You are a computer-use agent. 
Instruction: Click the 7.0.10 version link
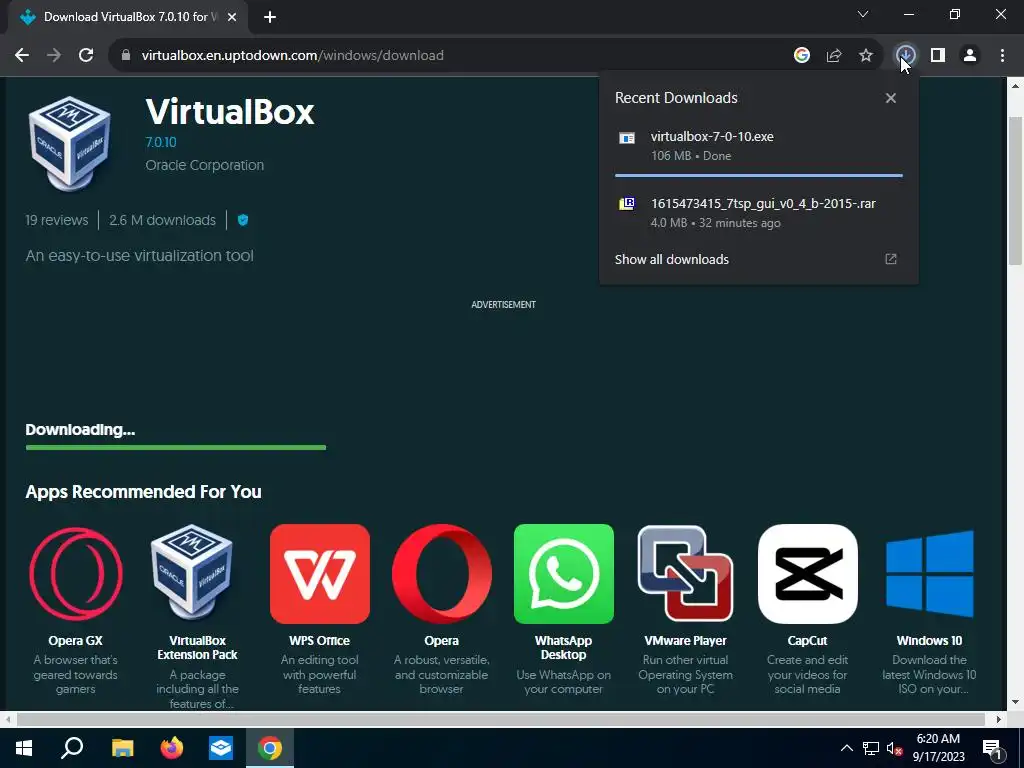point(161,142)
